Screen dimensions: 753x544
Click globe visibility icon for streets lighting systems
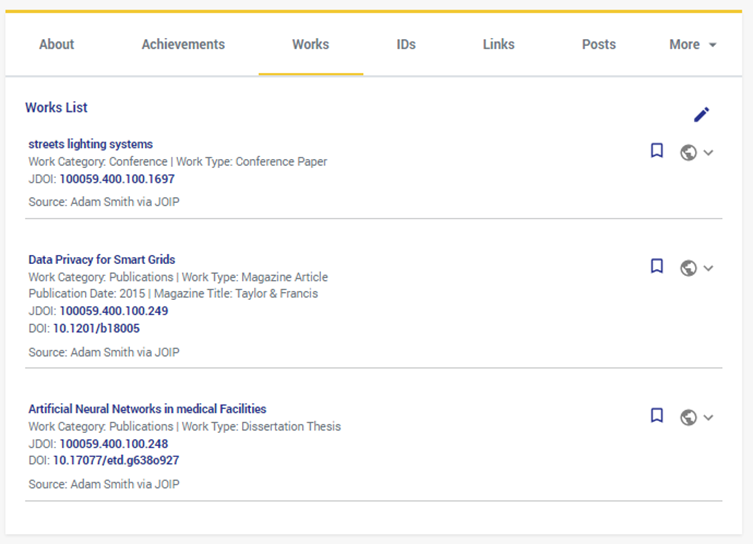(x=688, y=153)
